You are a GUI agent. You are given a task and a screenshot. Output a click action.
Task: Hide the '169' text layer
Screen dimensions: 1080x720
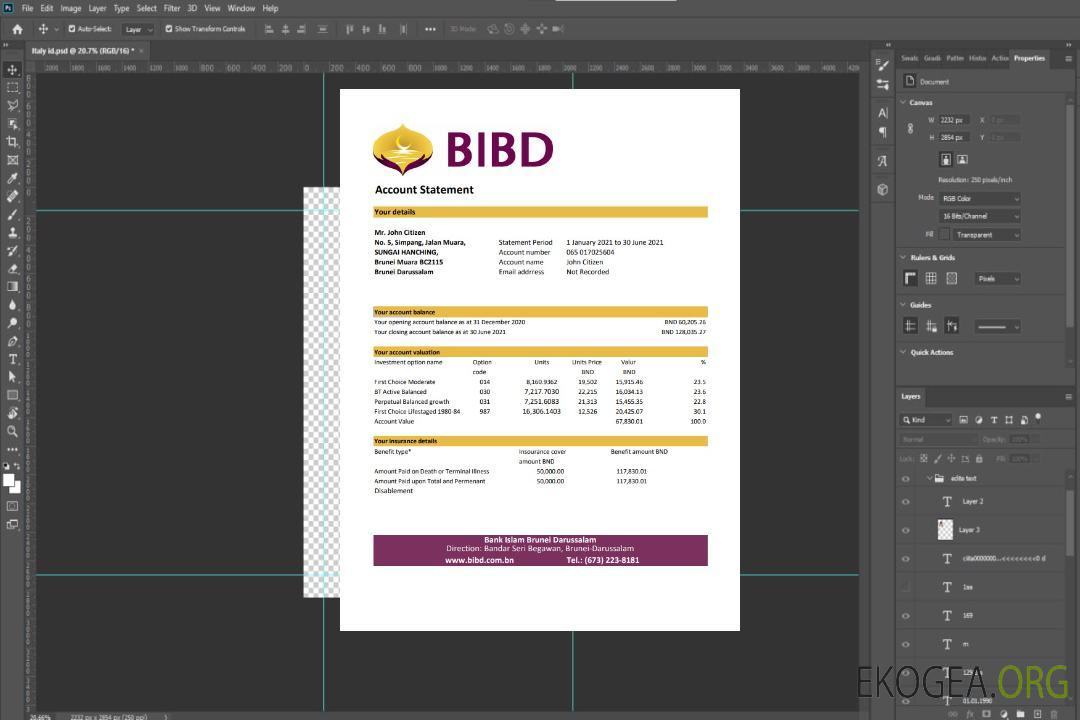point(906,616)
